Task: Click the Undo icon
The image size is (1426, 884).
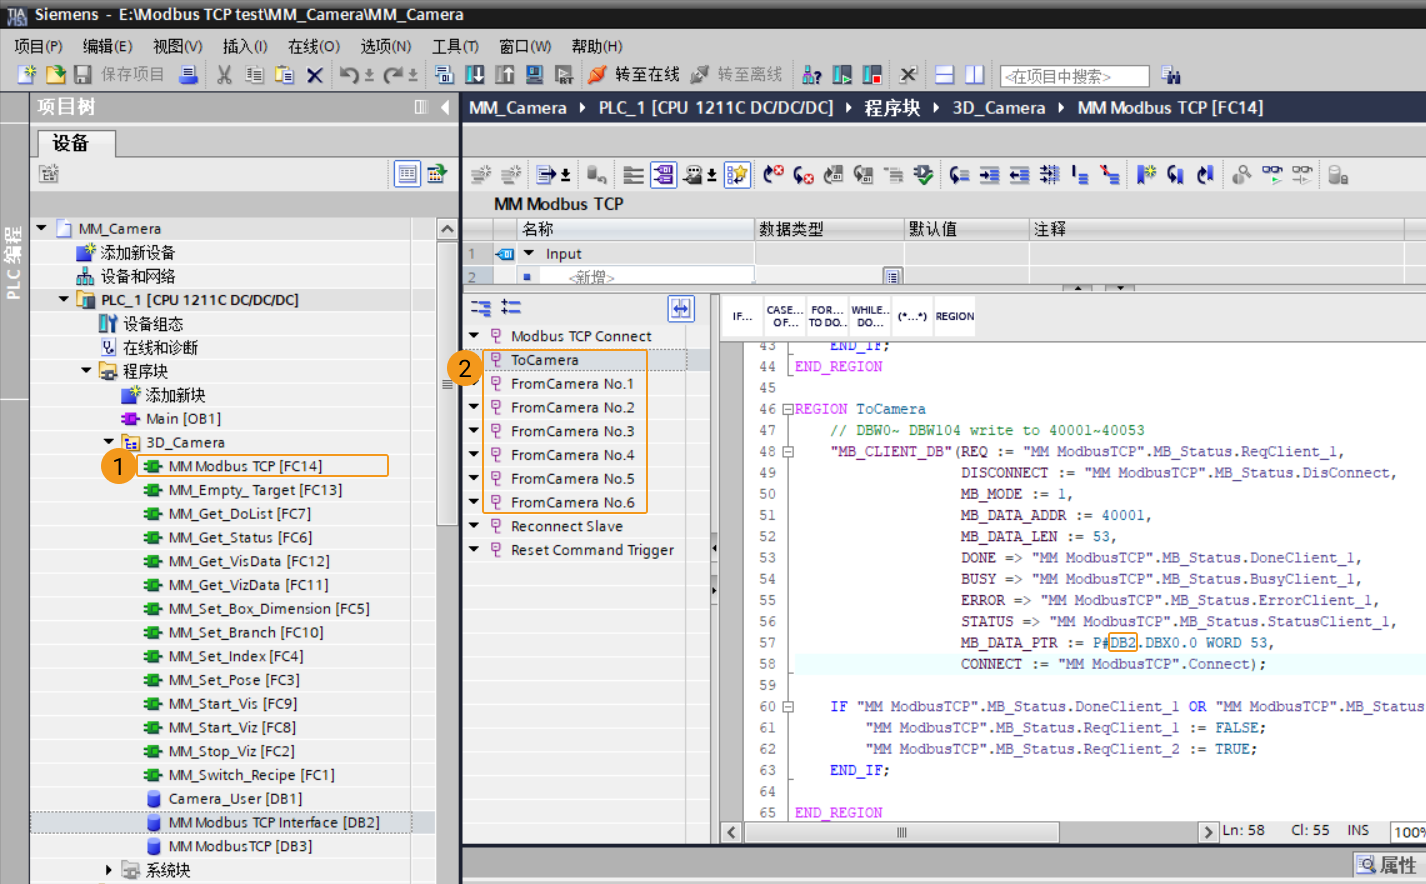Action: point(348,74)
